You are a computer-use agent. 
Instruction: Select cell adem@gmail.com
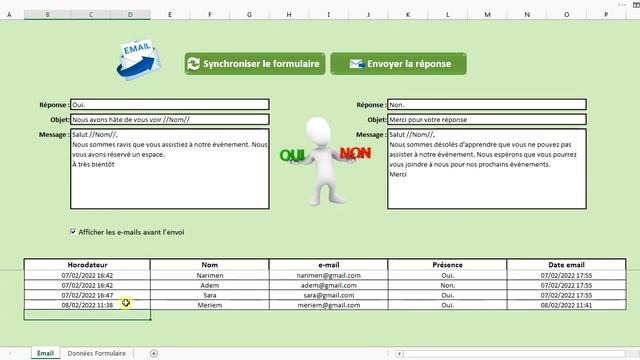tap(329, 285)
